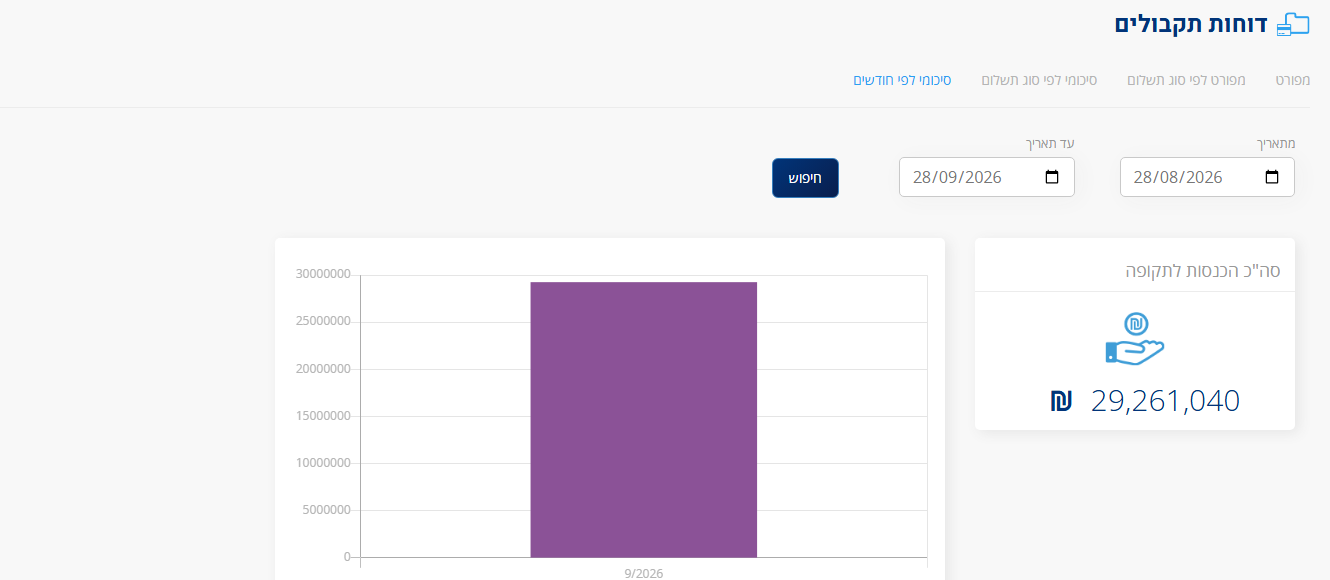Click the 30000000 y-axis label
Viewport: 1330px width, 580px height.
323,274
